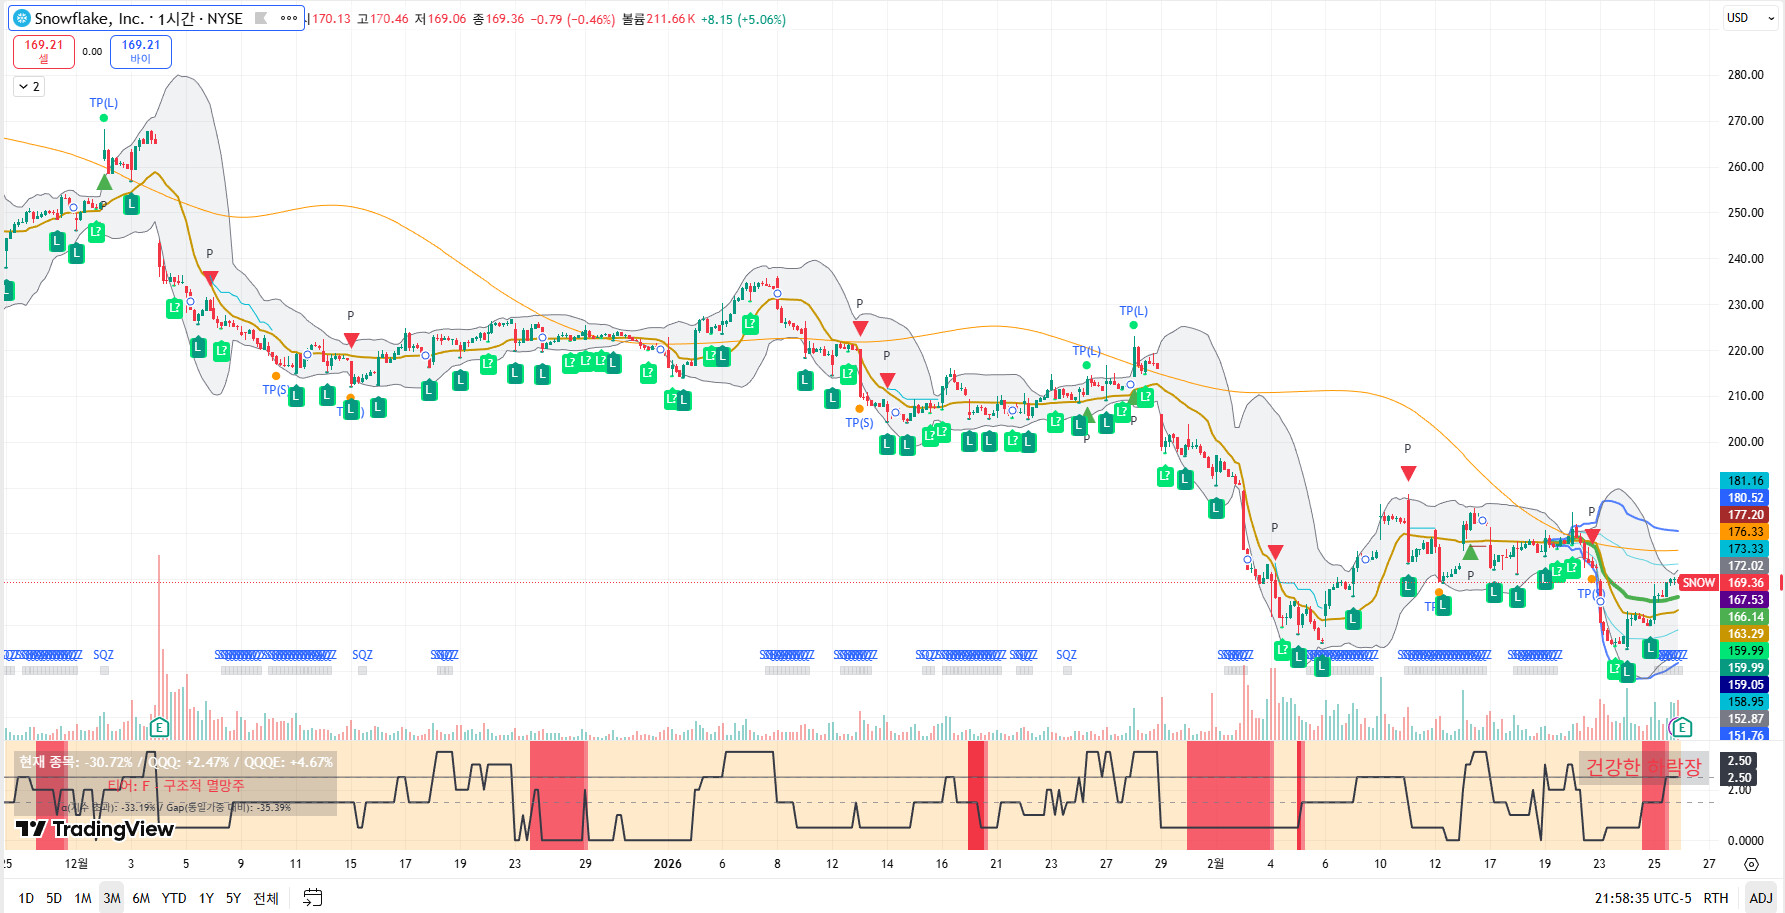Click the 280.00 price axis value
The height and width of the screenshot is (913, 1785).
[1745, 75]
